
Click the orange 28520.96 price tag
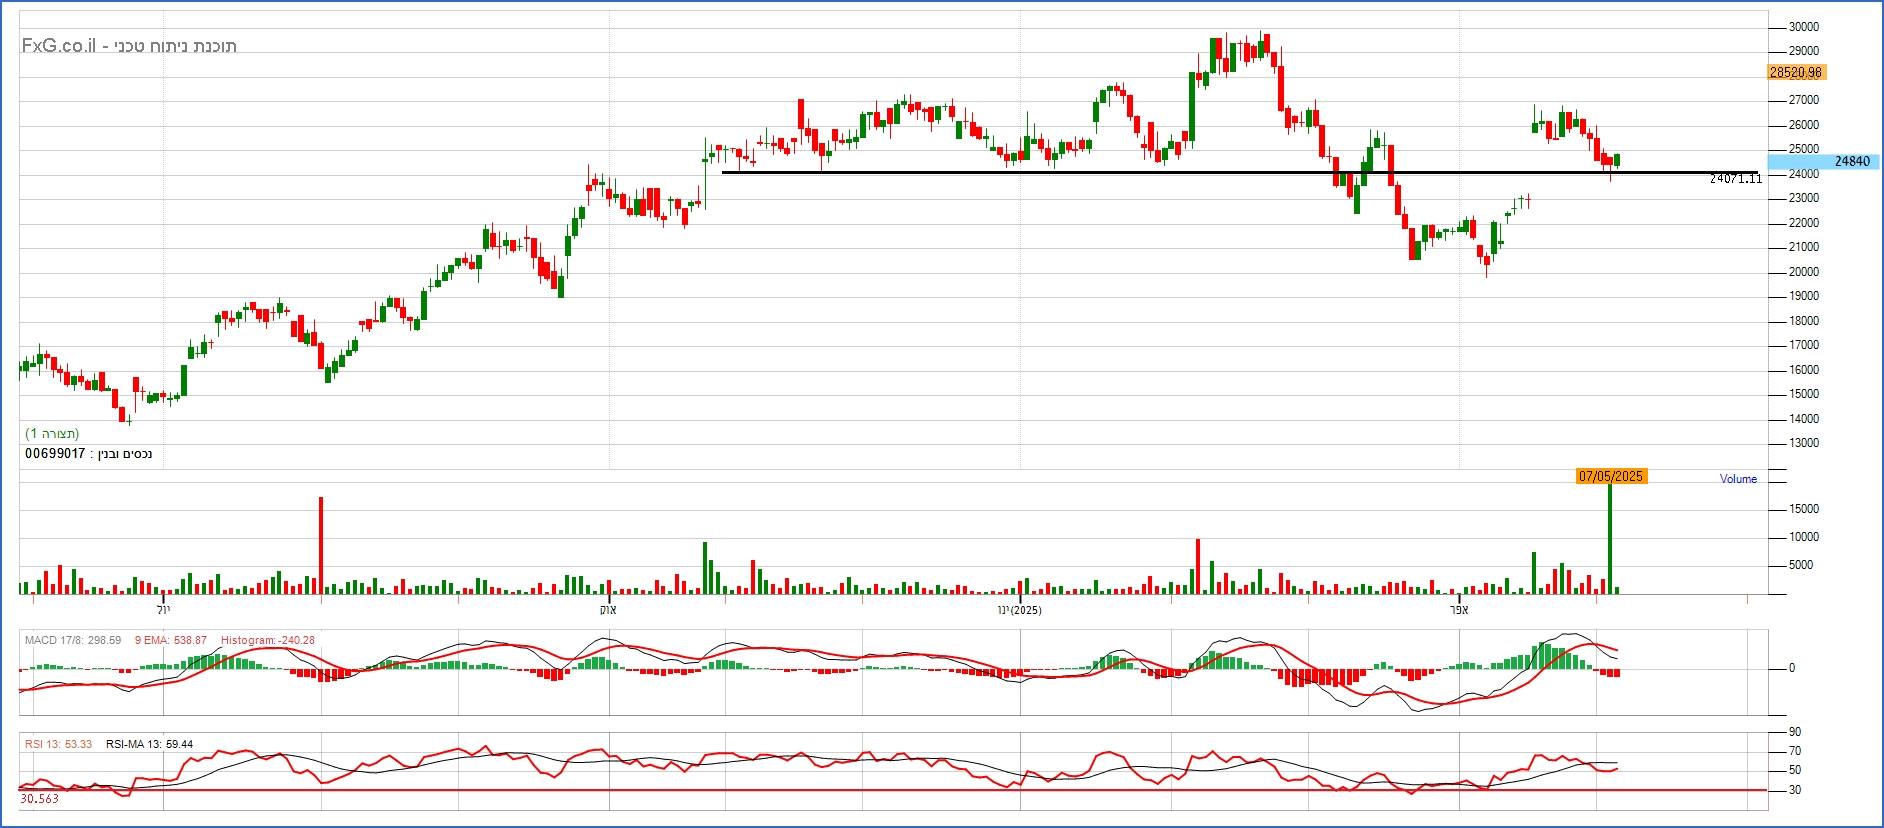[x=1796, y=72]
